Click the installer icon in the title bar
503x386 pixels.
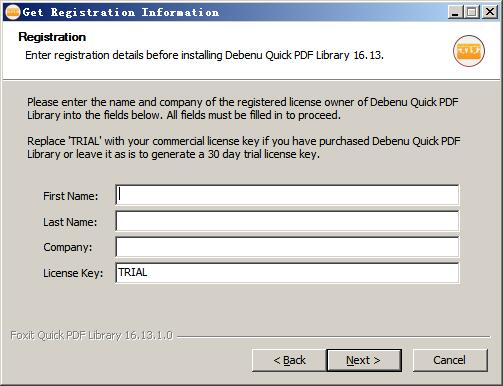point(13,12)
